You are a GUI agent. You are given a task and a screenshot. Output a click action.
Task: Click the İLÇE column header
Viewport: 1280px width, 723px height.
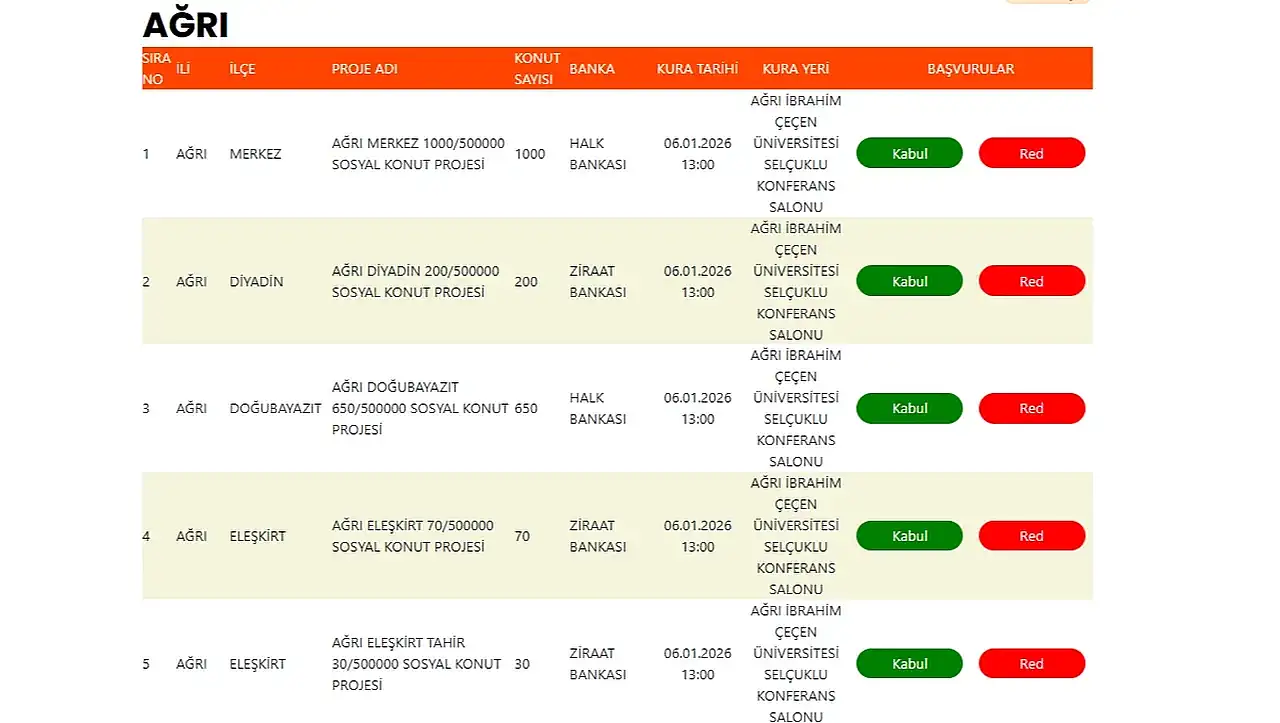242,69
